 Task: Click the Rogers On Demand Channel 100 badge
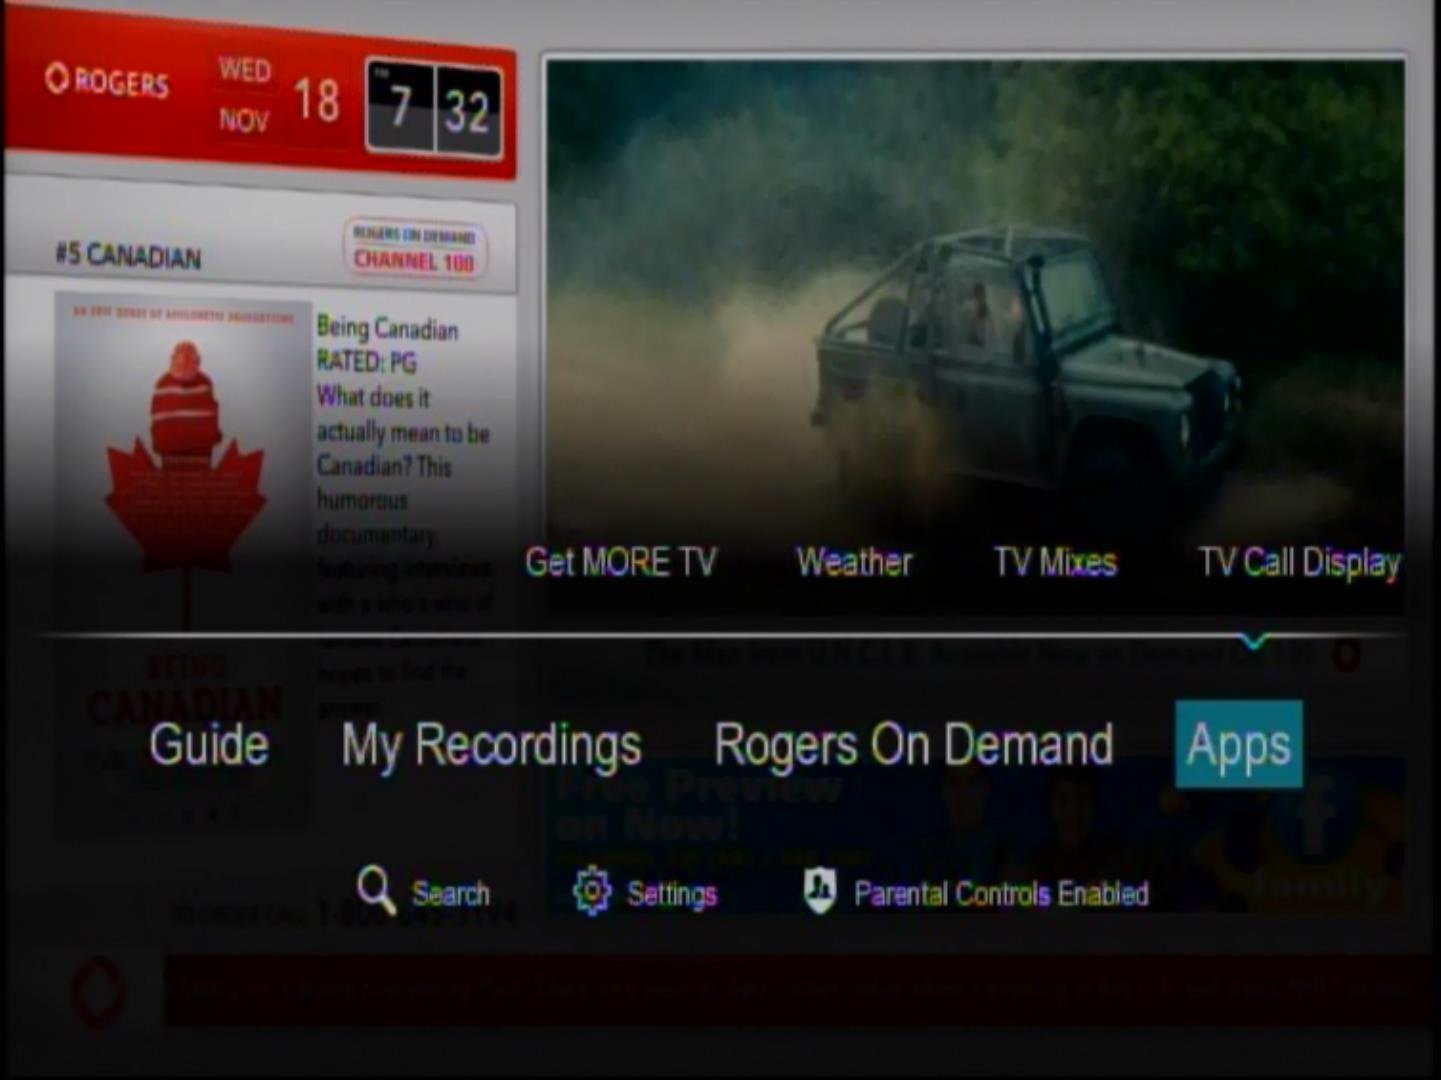coord(414,249)
